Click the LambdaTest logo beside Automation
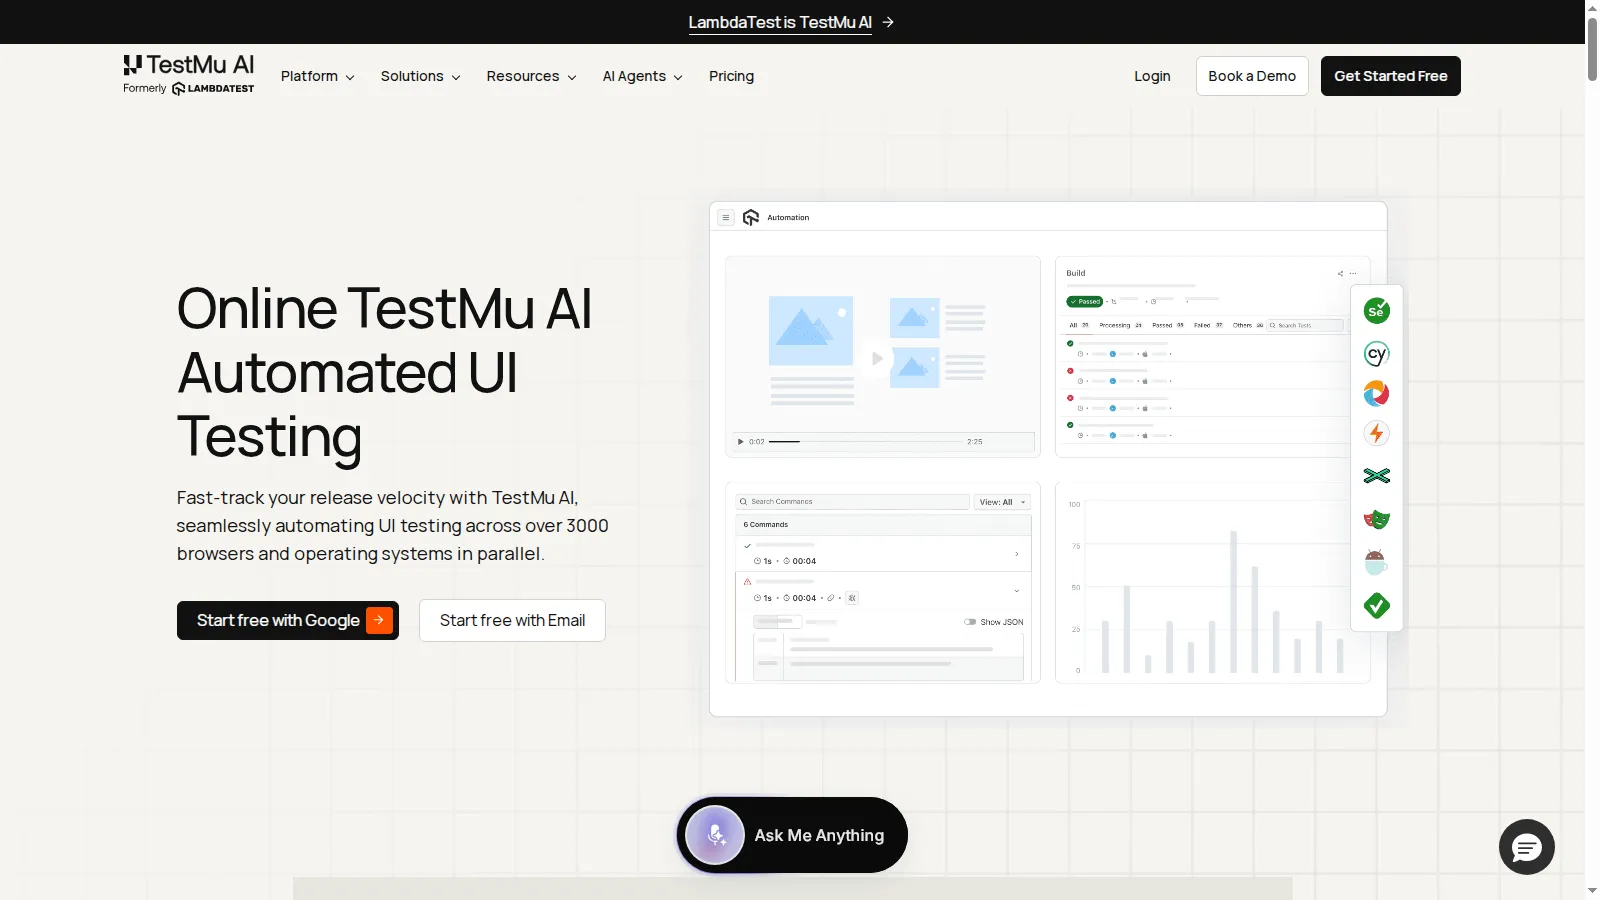 [751, 217]
